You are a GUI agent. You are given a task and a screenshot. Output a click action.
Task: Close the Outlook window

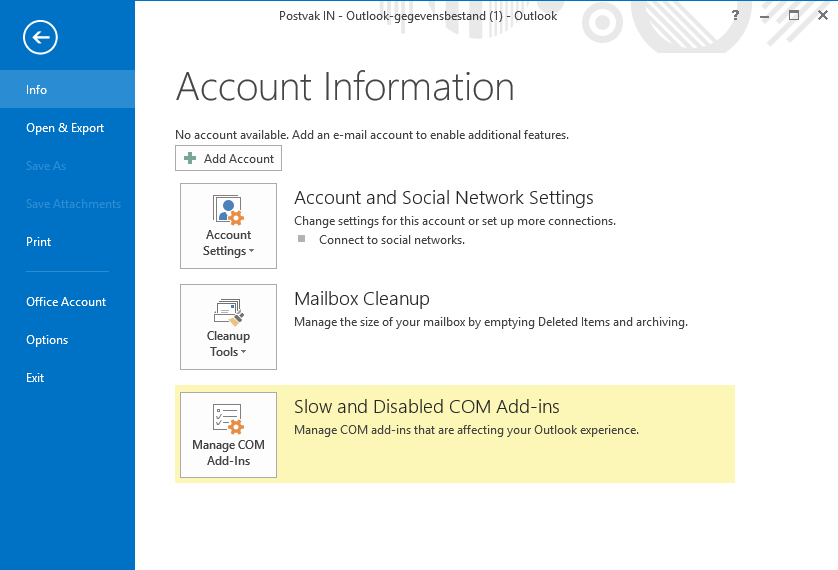click(x=823, y=15)
